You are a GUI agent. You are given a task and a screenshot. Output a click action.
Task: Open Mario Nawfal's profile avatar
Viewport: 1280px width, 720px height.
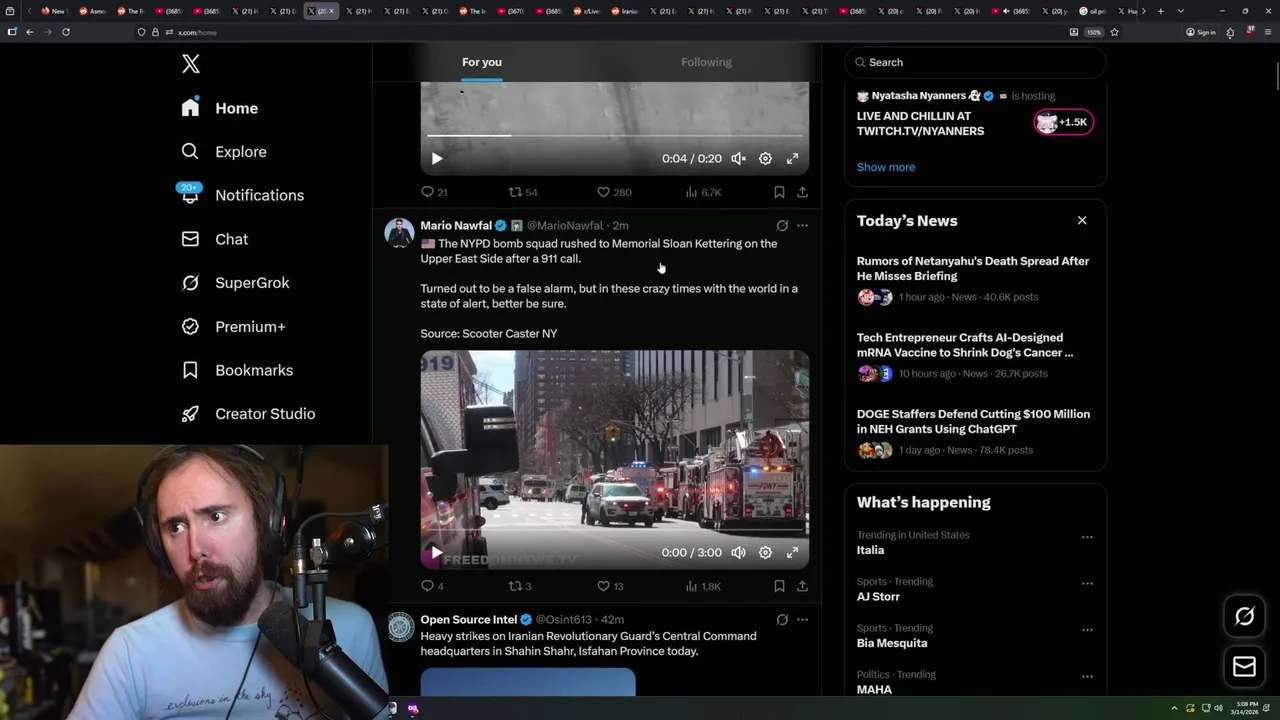coord(400,233)
